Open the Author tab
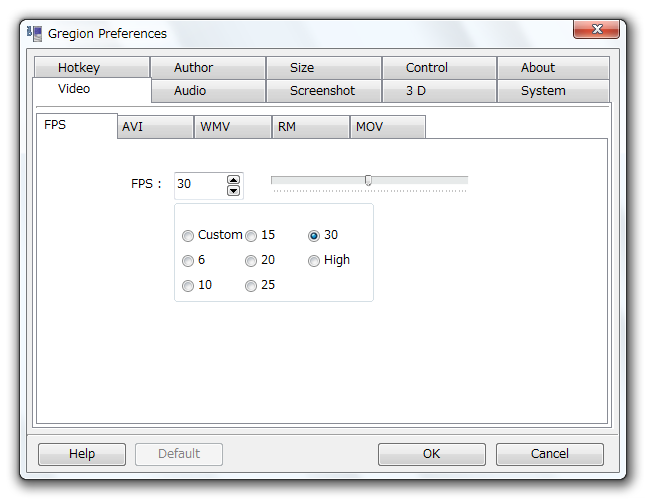The image size is (650, 502). point(208,68)
